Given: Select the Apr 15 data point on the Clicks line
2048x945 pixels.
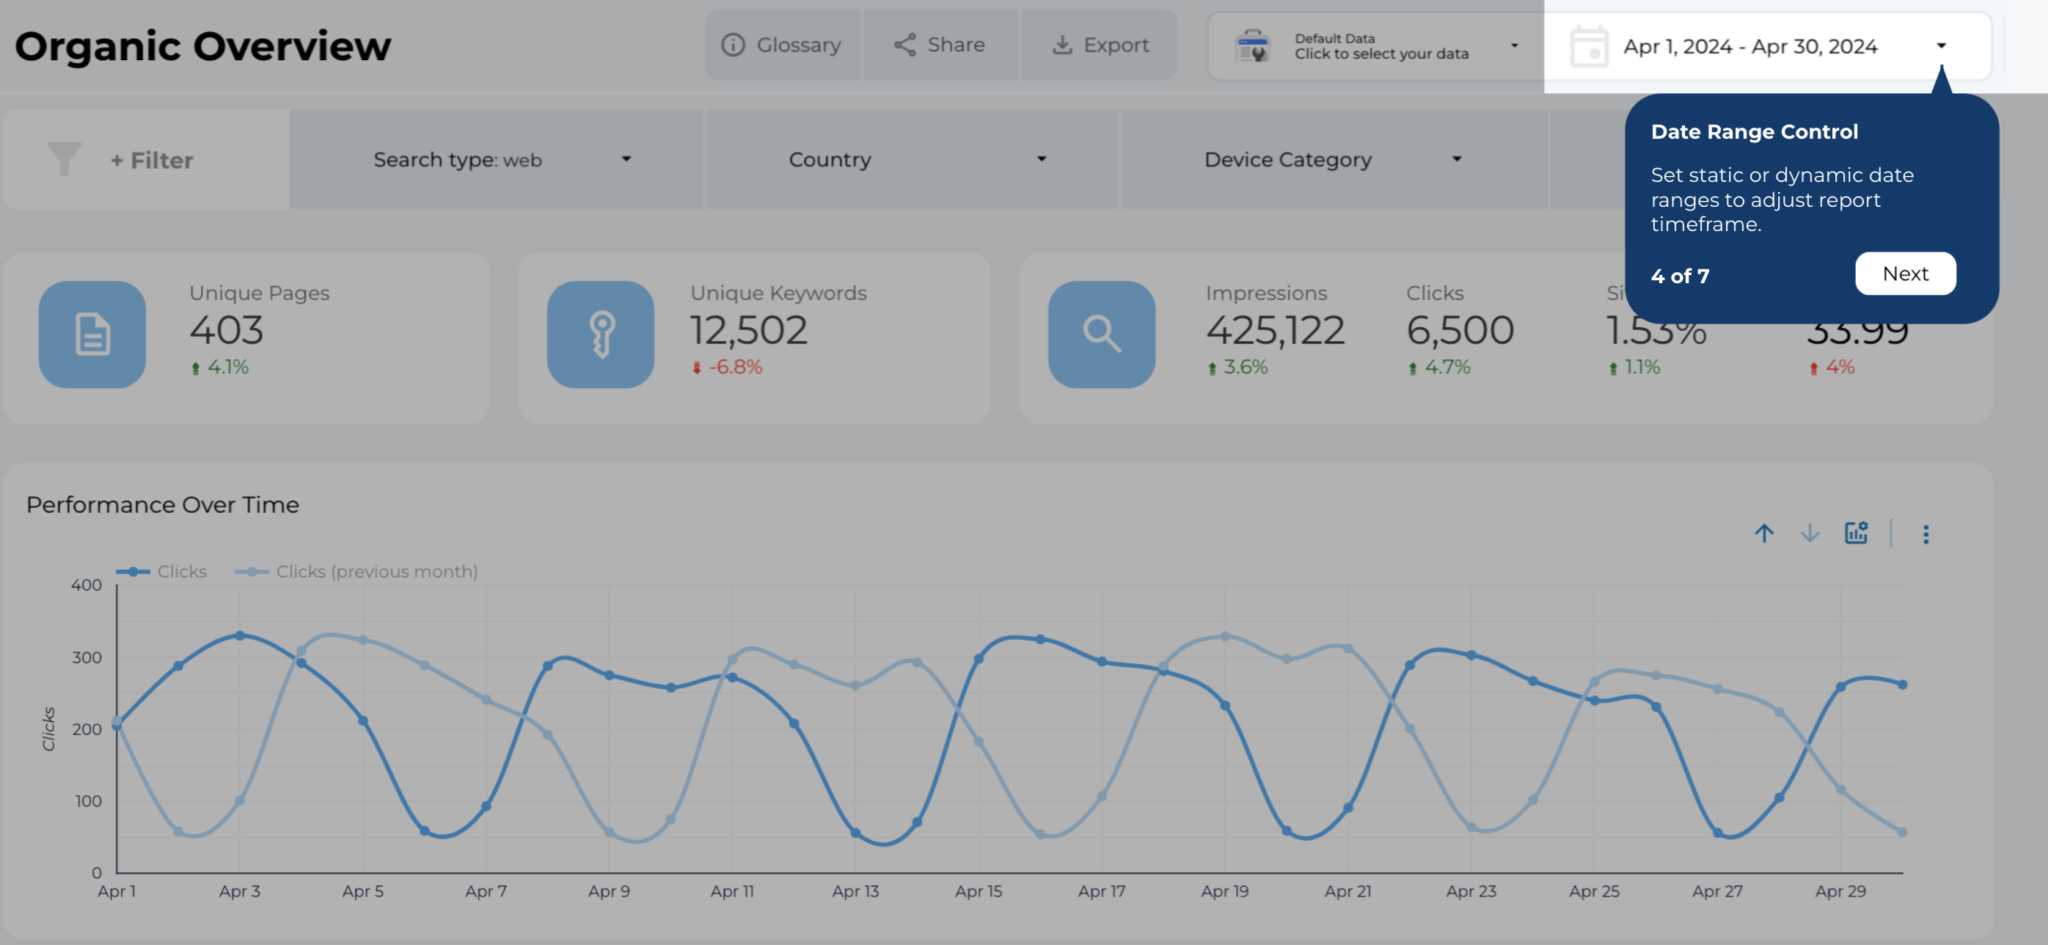Looking at the screenshot, I should click(978, 659).
